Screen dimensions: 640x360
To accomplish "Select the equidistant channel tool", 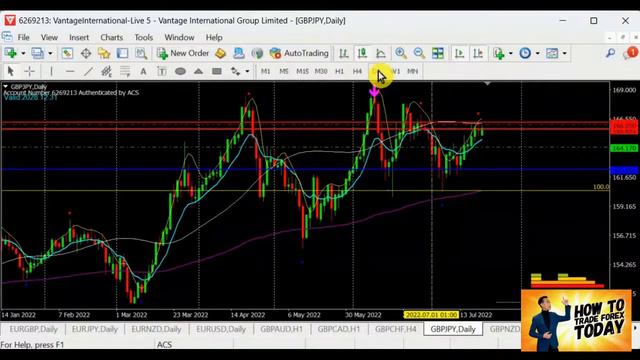I will [107, 71].
